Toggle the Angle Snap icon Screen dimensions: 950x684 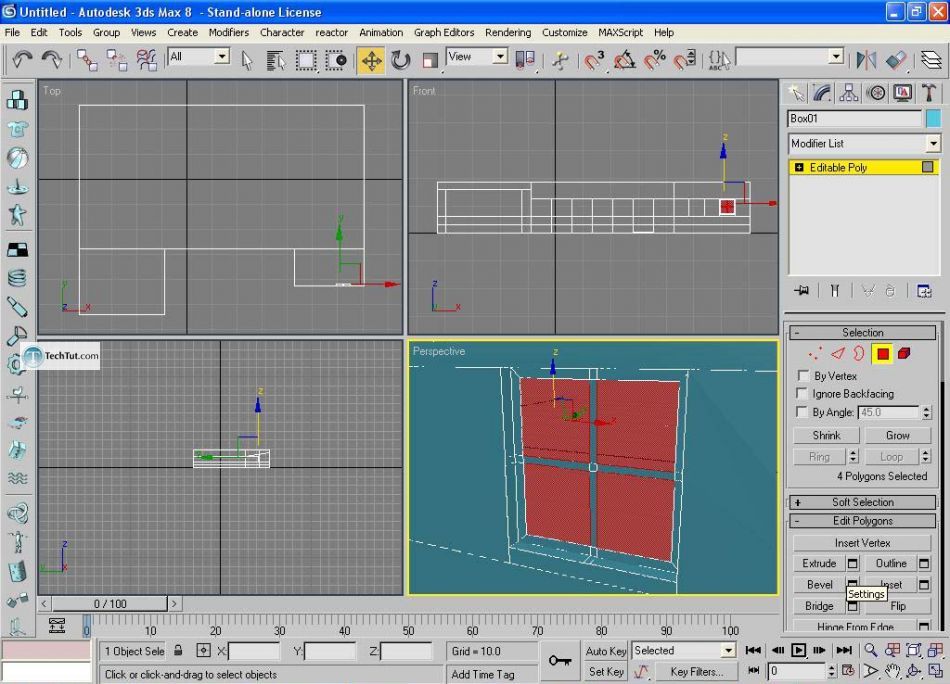click(625, 60)
